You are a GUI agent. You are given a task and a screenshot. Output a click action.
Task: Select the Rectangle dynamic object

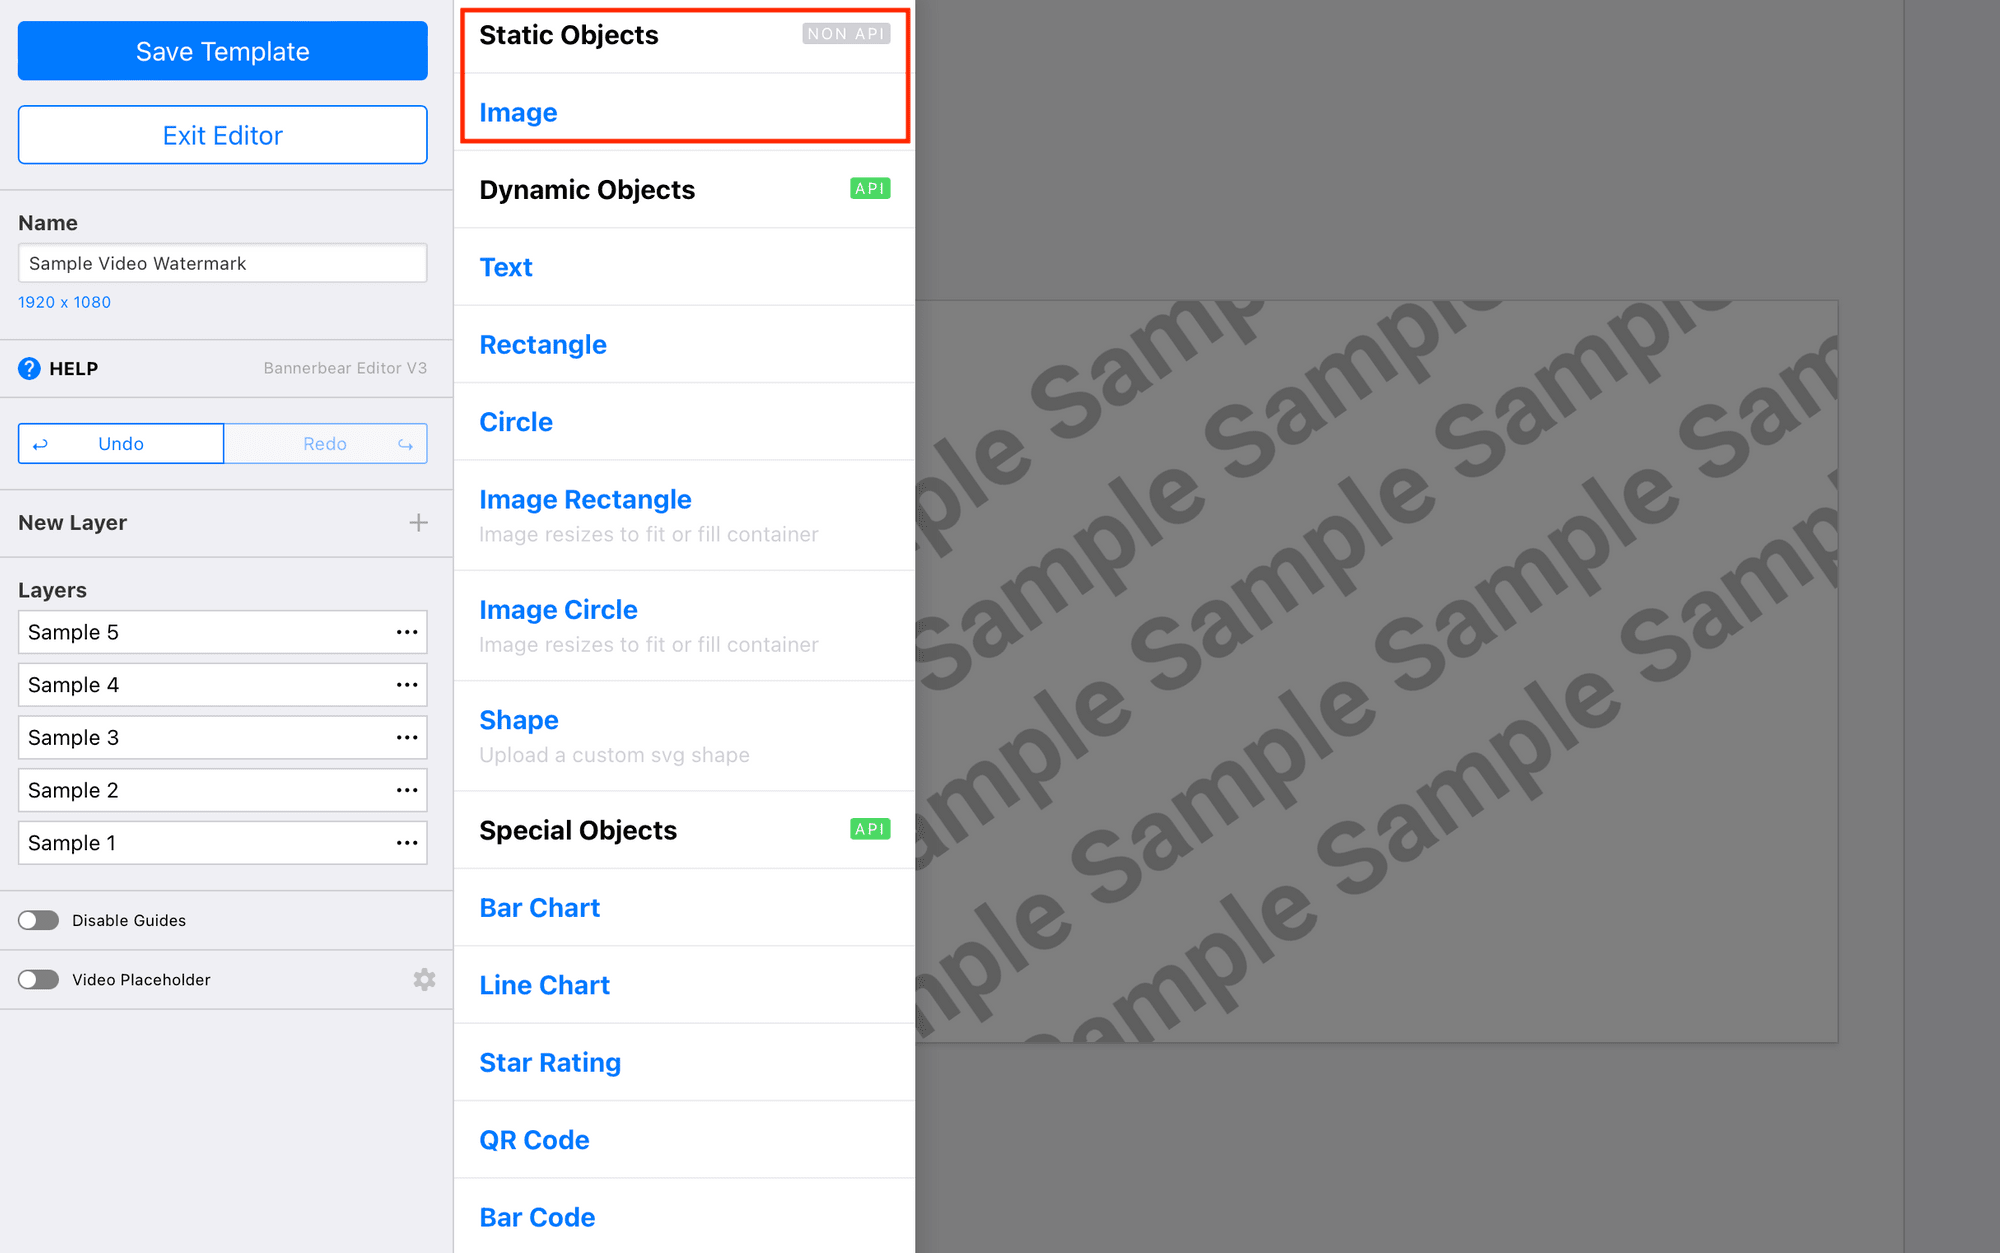coord(543,344)
